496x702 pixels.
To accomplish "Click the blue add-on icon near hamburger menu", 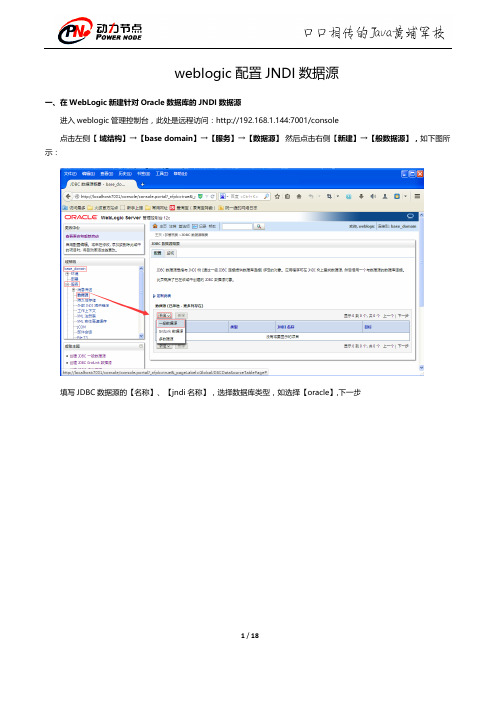I will (397, 197).
